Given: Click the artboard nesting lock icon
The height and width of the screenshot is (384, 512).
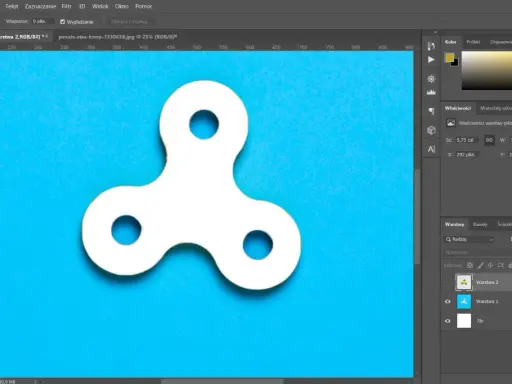Looking at the screenshot, I should tap(500, 265).
